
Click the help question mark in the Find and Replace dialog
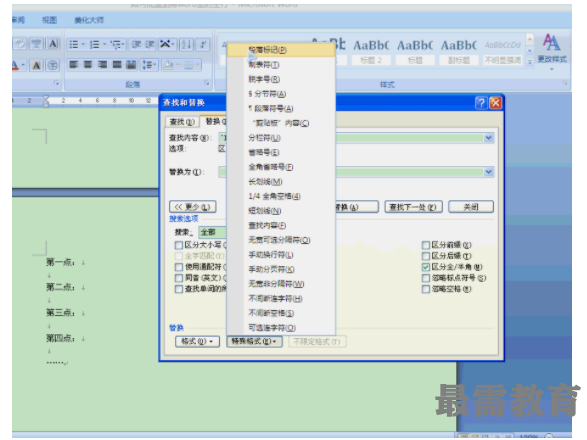[x=481, y=103]
